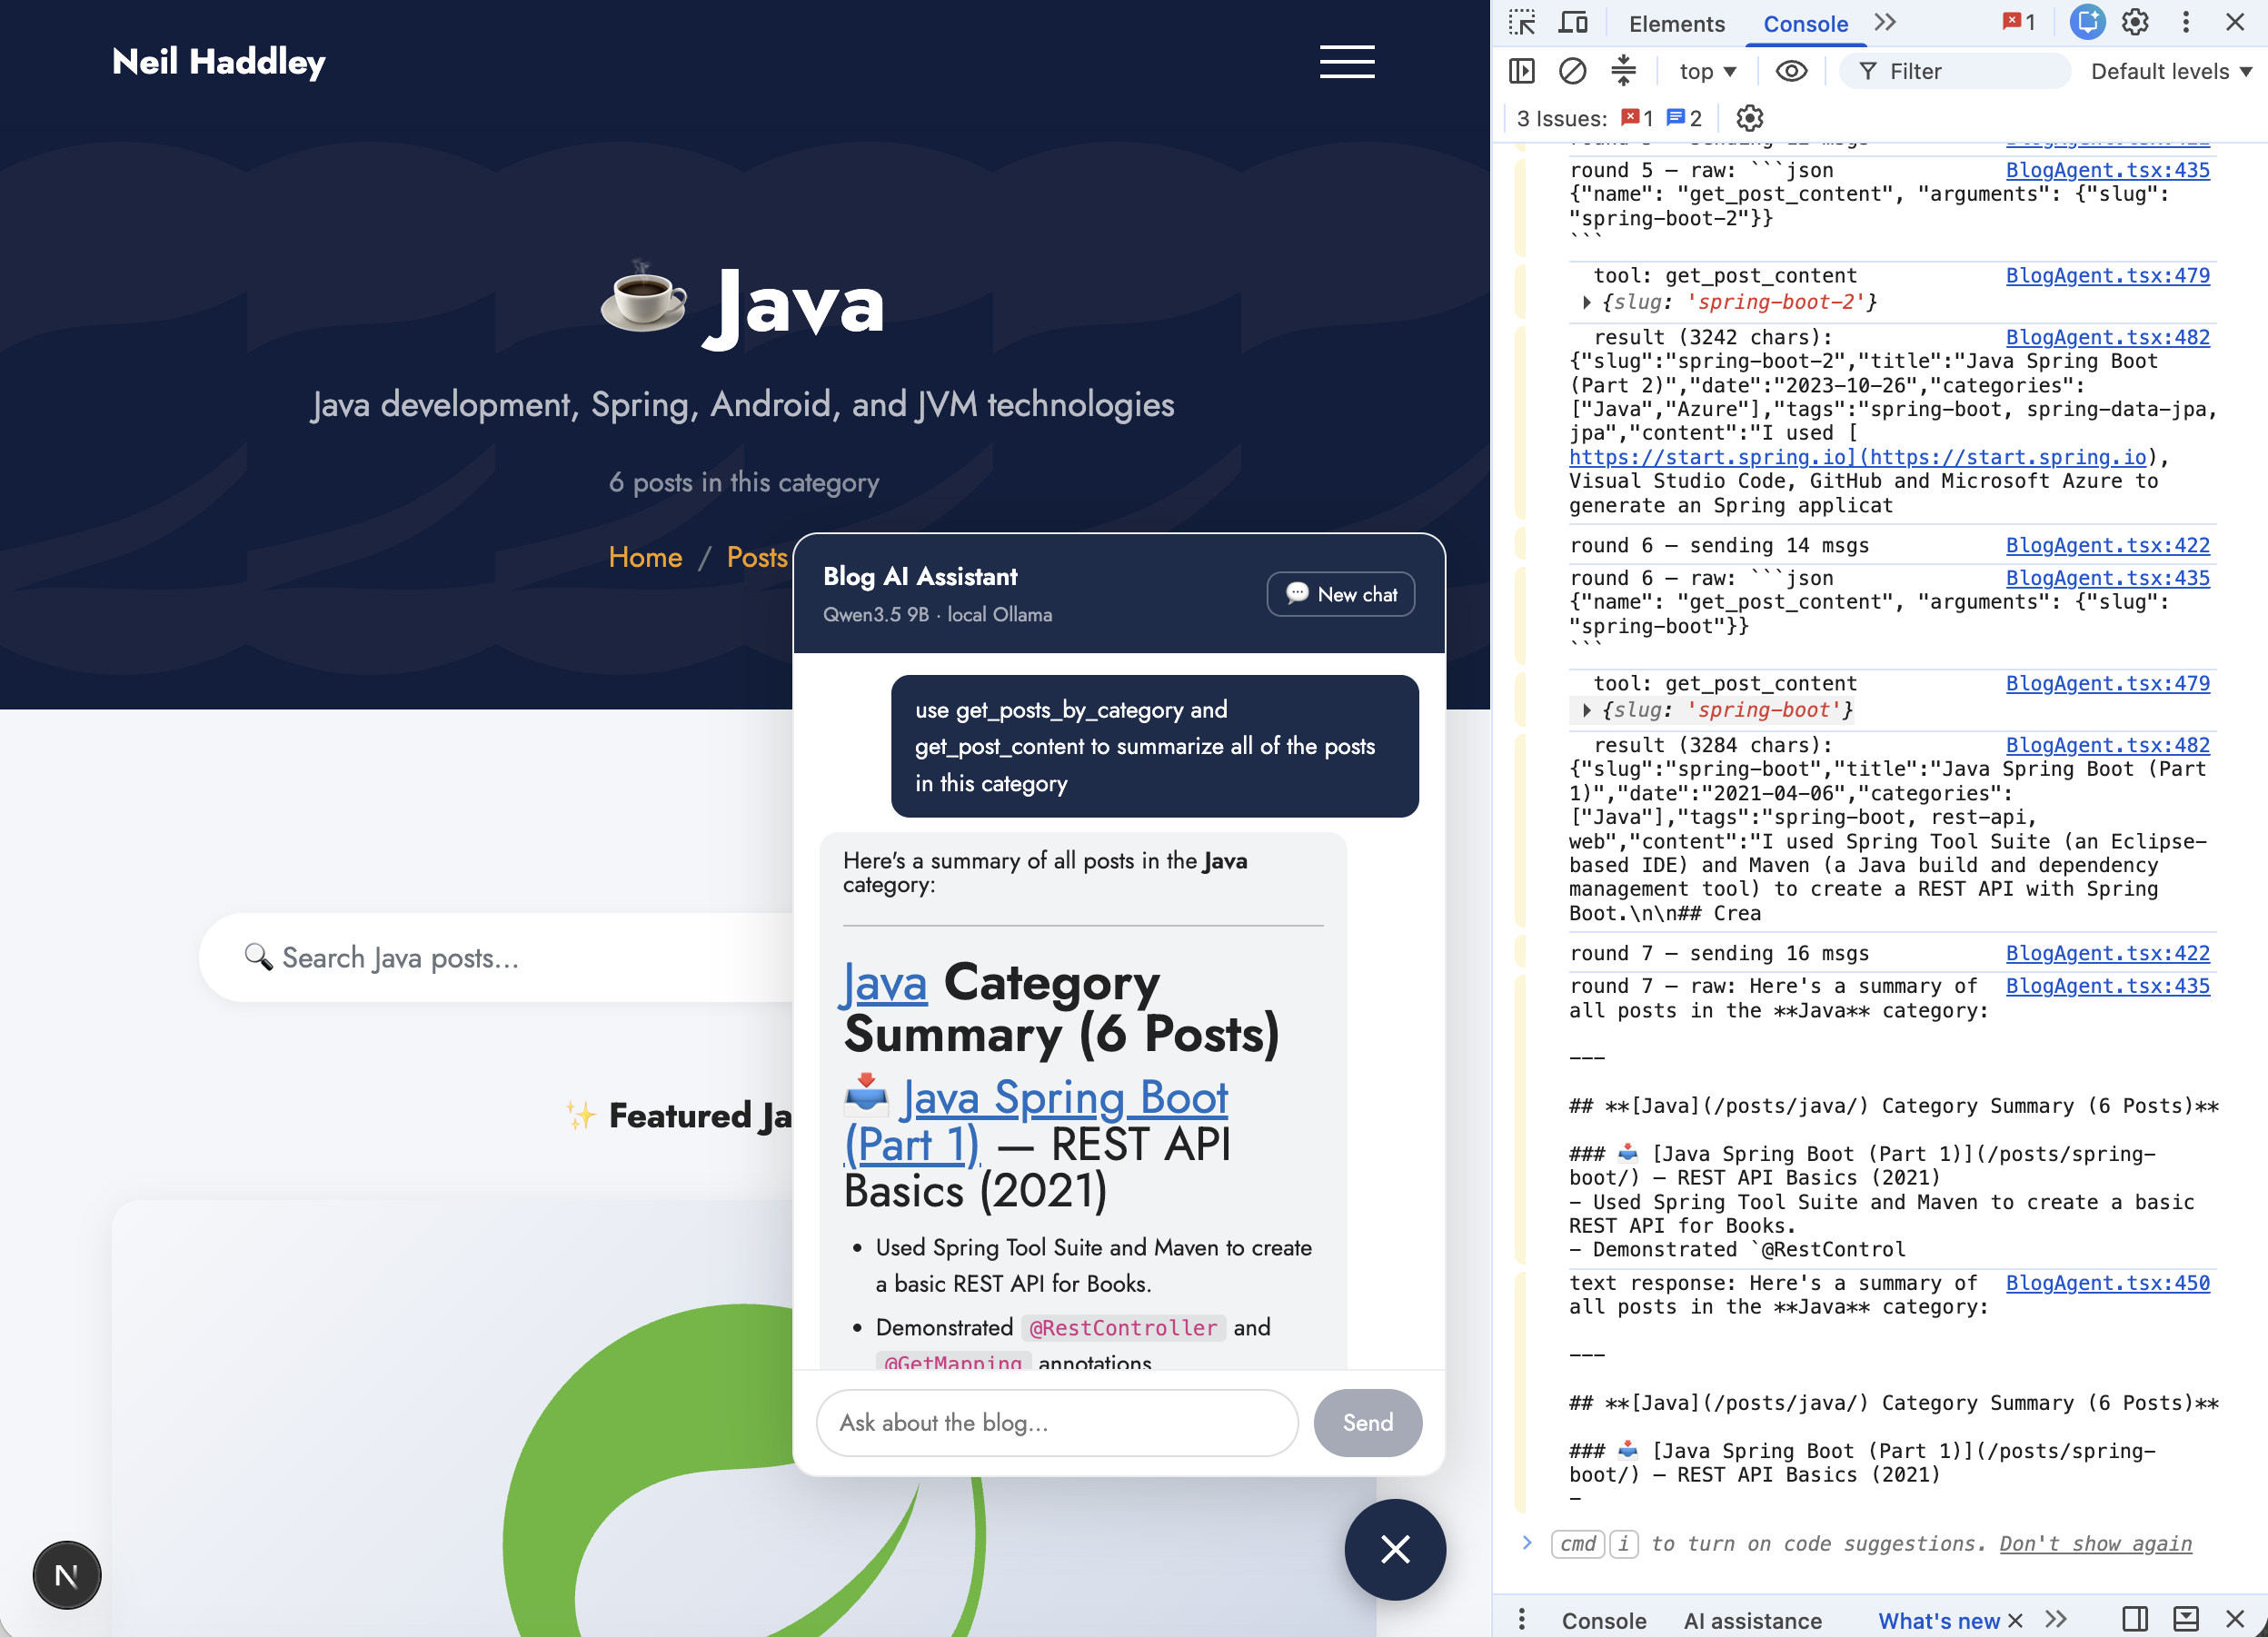Viewport: 2268px width, 1637px height.
Task: Go to Posts breadcrumb
Action: (x=757, y=558)
